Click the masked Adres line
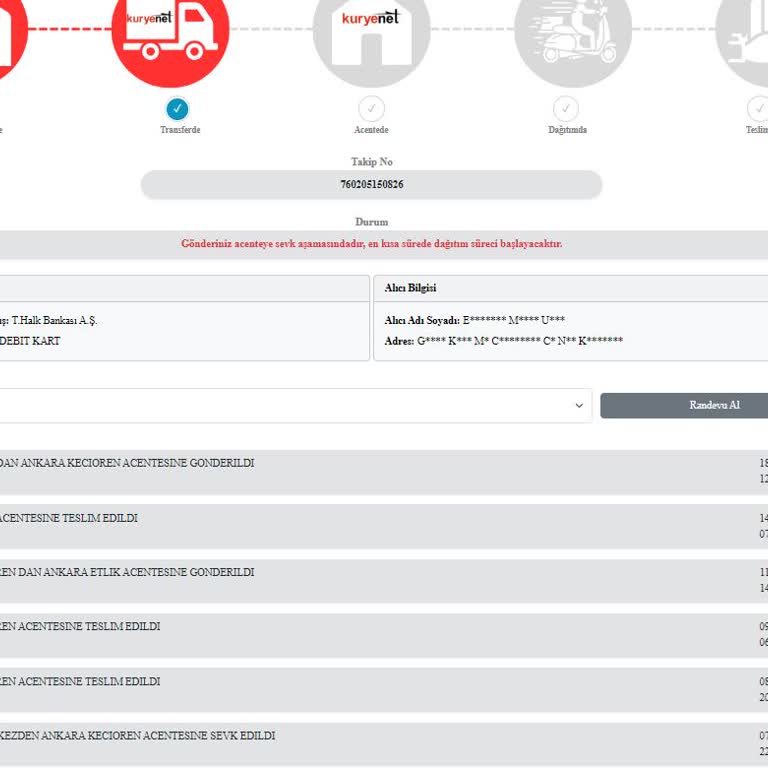Screen dimensions: 768x768 click(504, 341)
